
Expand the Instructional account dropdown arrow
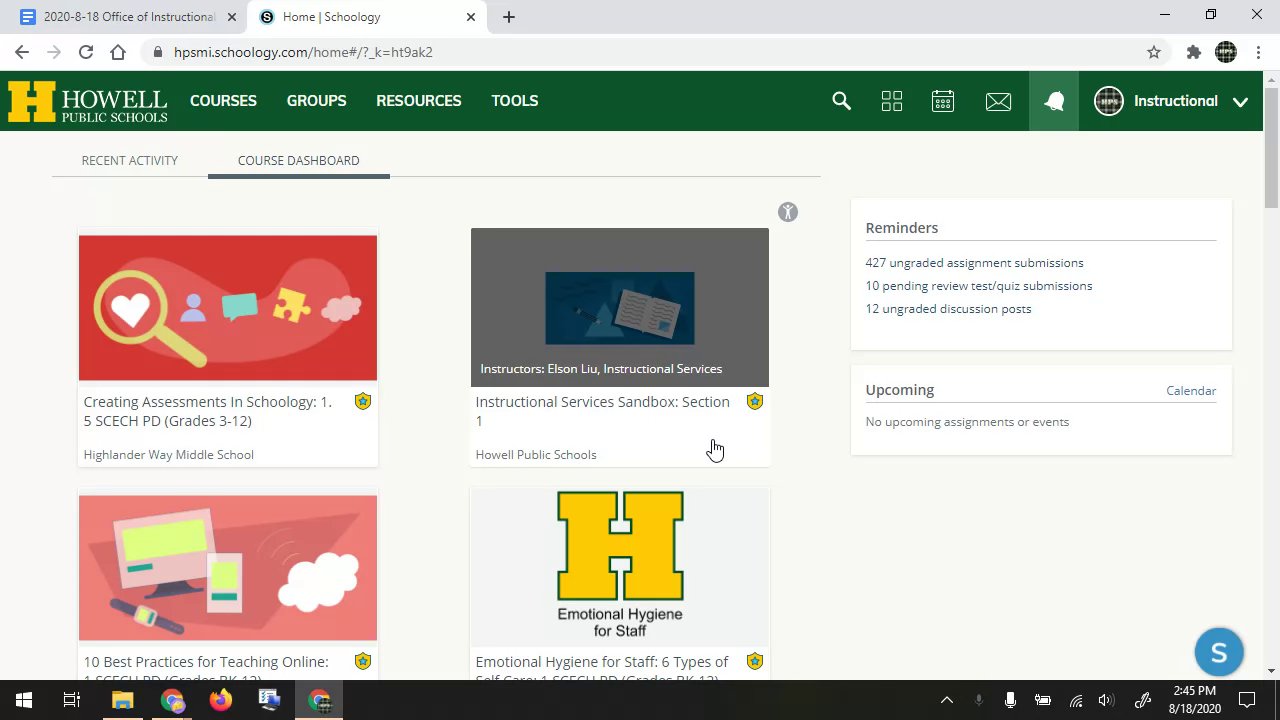click(x=1240, y=102)
